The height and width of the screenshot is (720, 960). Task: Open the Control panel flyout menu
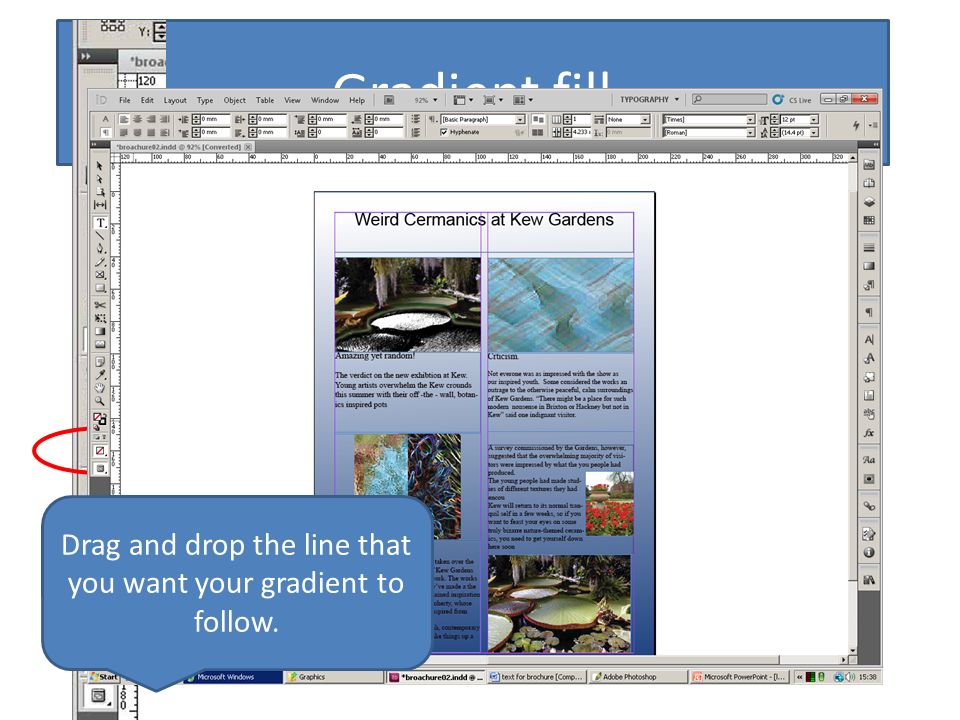click(x=872, y=125)
